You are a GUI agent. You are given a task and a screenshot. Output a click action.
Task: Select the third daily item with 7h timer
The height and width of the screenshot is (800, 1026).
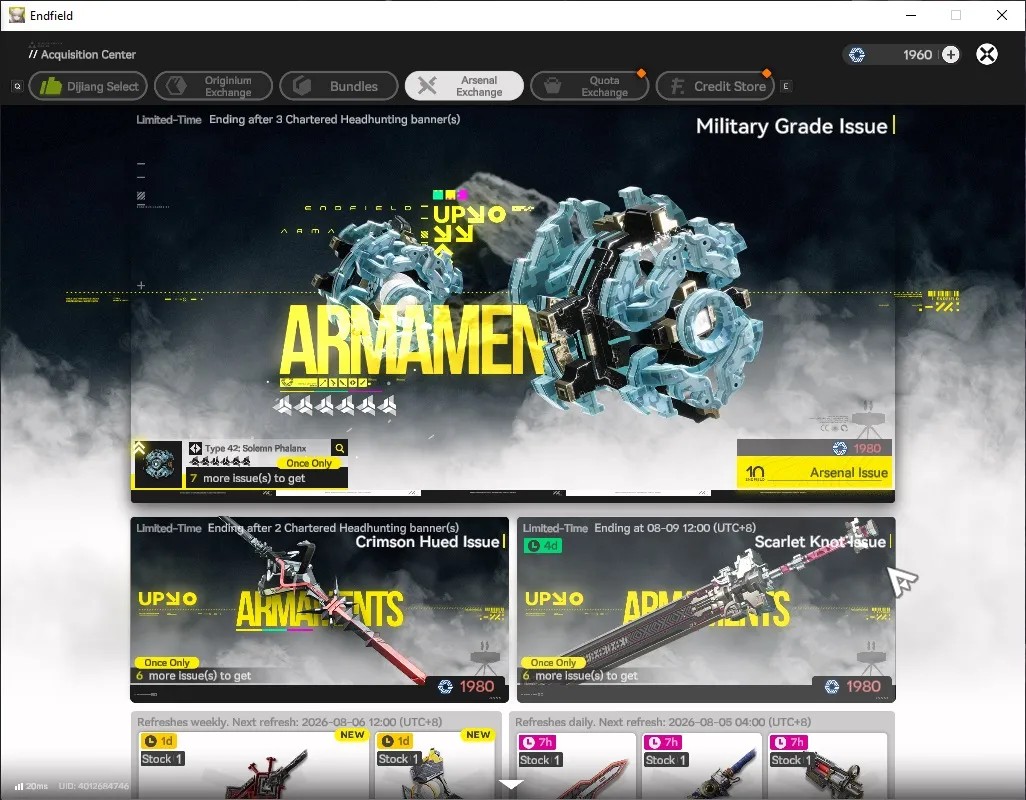826,765
